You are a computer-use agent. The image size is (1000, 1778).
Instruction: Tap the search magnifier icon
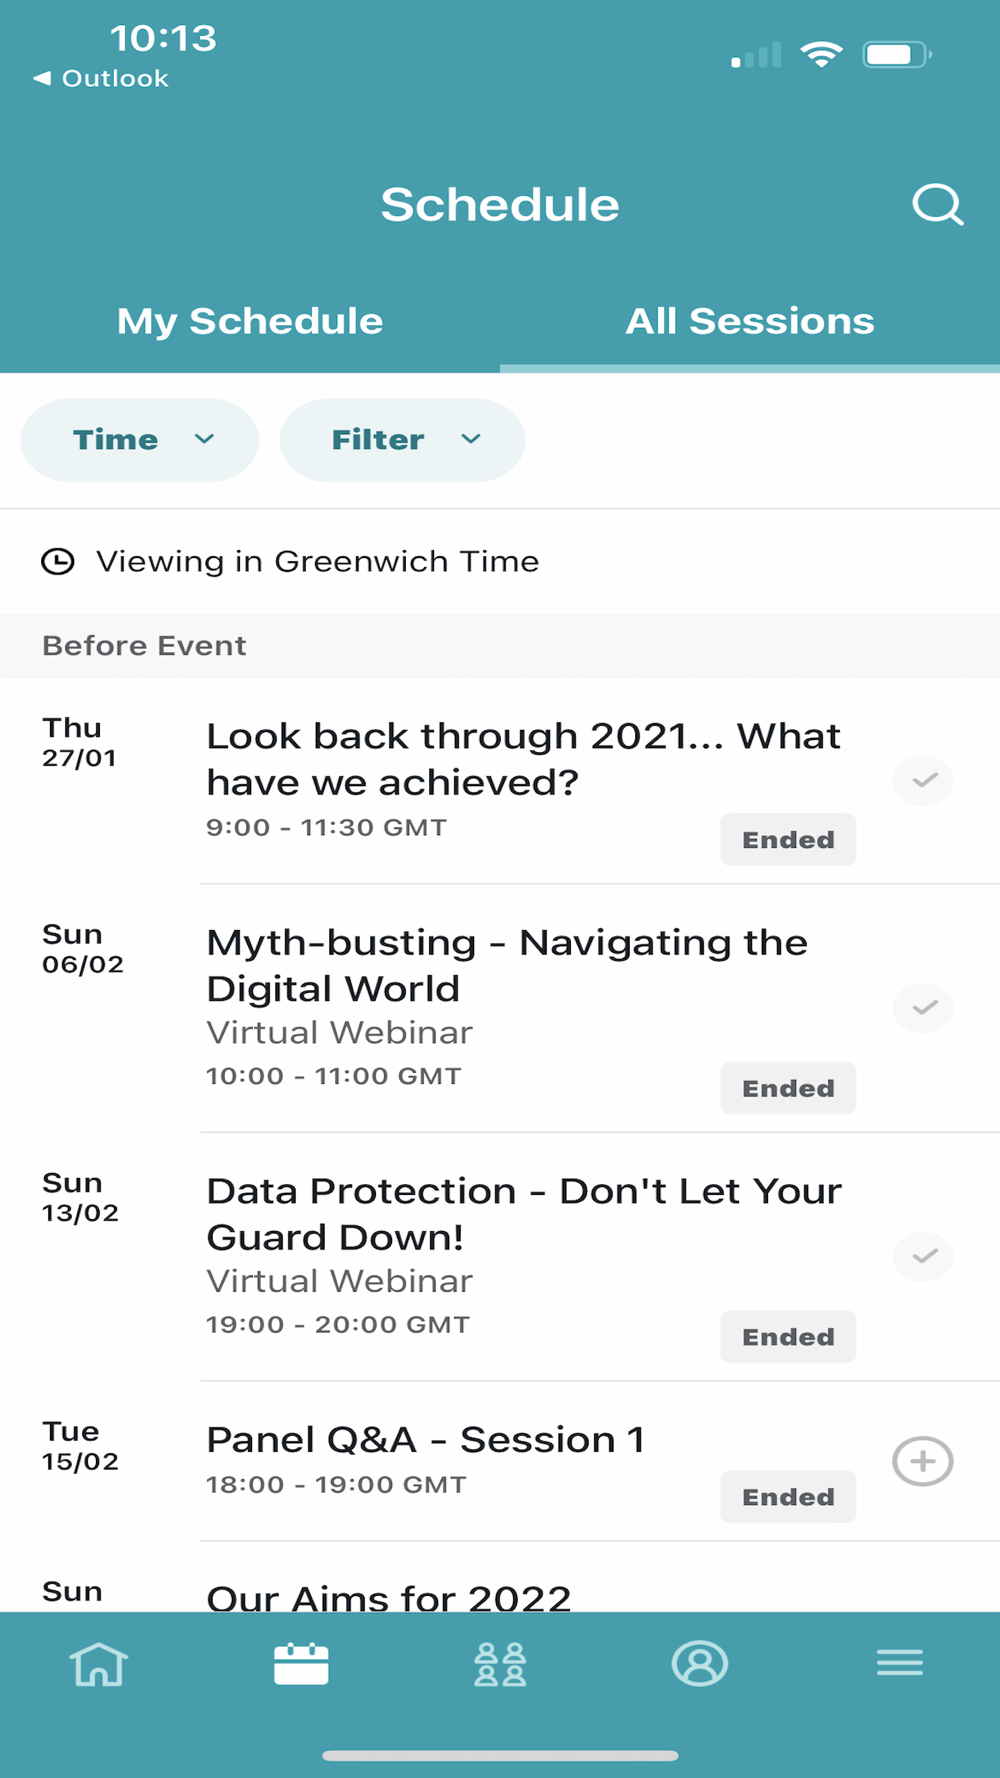pyautogui.click(x=937, y=205)
